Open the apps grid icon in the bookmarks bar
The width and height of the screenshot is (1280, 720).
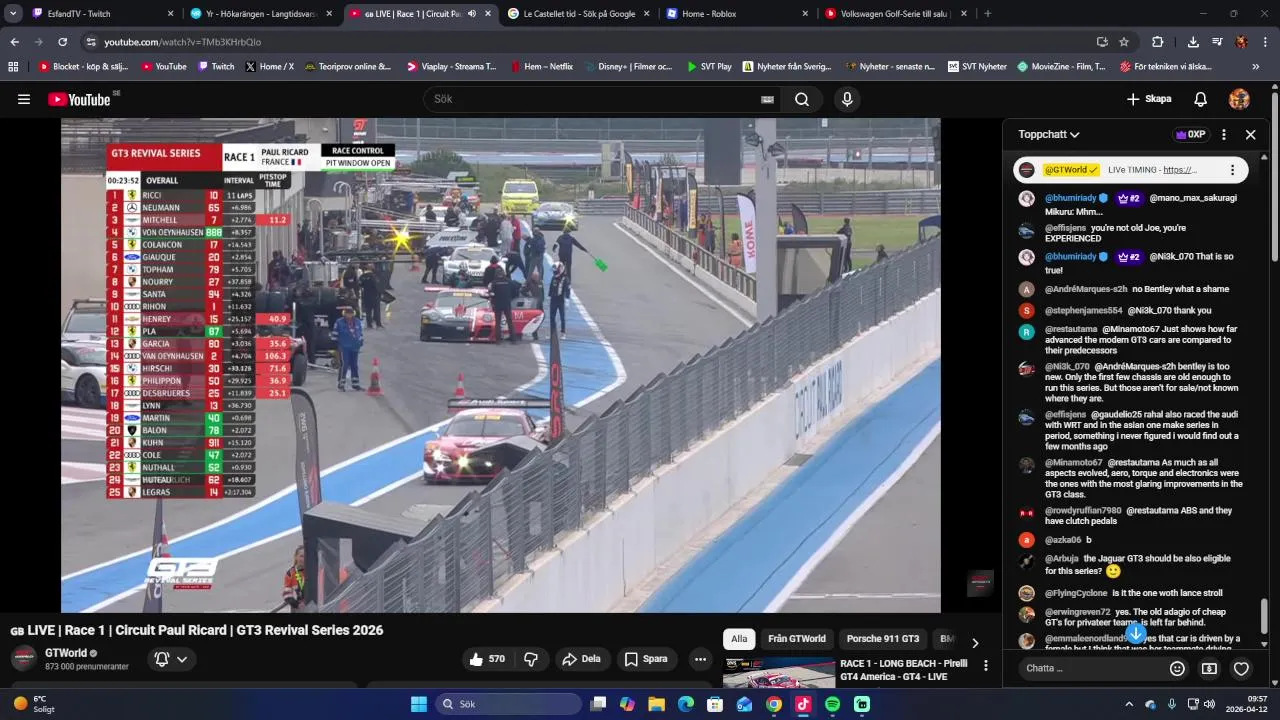pyautogui.click(x=13, y=67)
